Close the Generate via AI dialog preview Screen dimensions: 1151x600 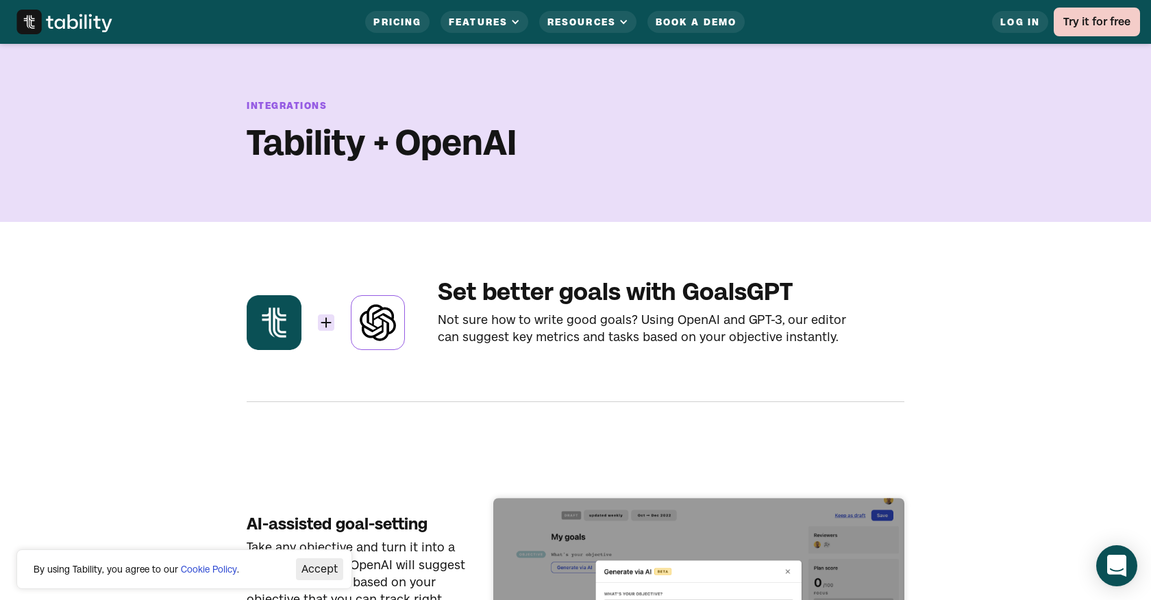point(787,572)
